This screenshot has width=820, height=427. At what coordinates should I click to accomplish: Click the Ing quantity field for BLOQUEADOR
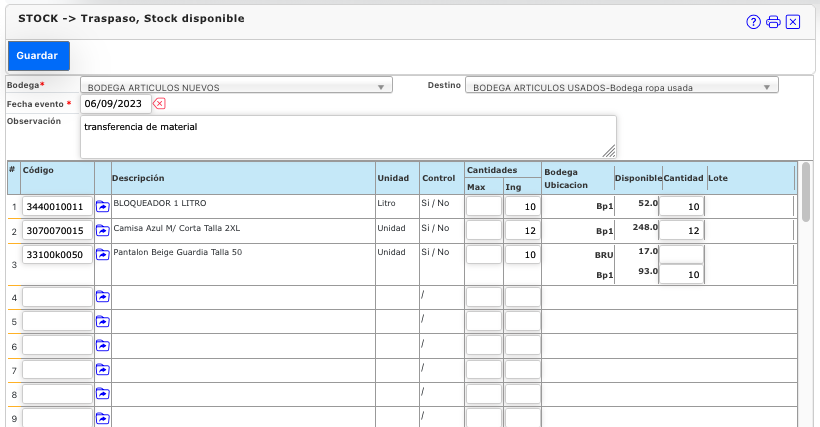tap(522, 206)
